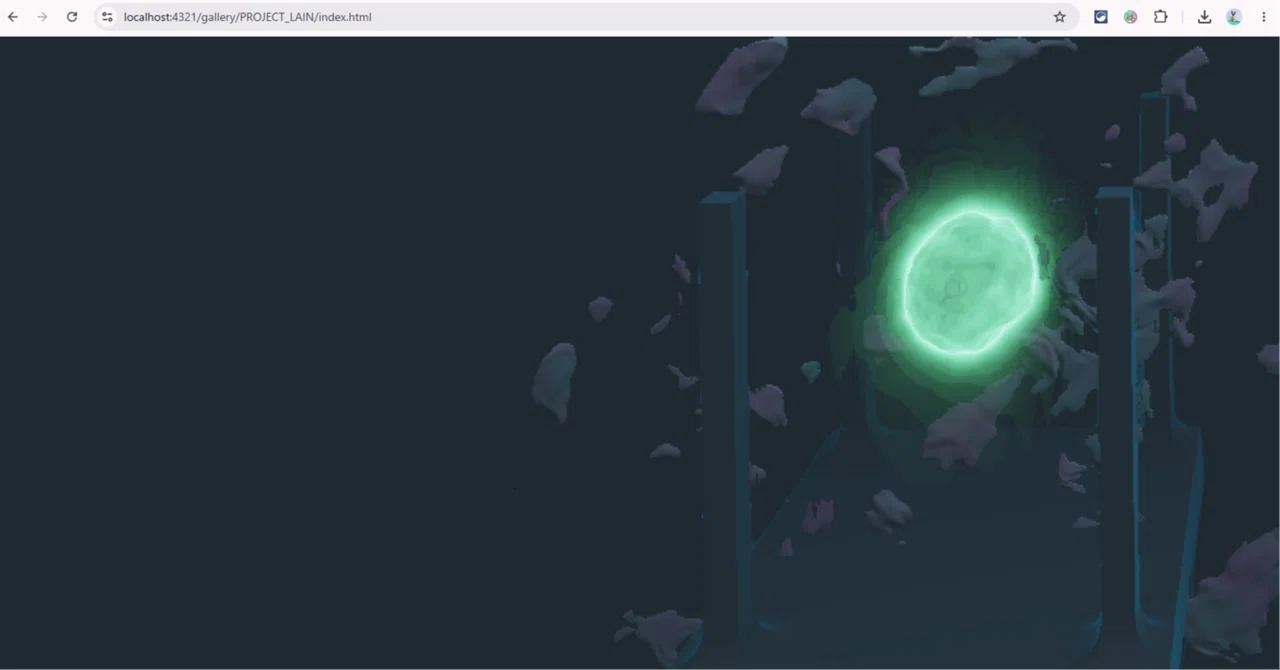
Task: Reload the PROJECT_LAIN page
Action: point(72,17)
